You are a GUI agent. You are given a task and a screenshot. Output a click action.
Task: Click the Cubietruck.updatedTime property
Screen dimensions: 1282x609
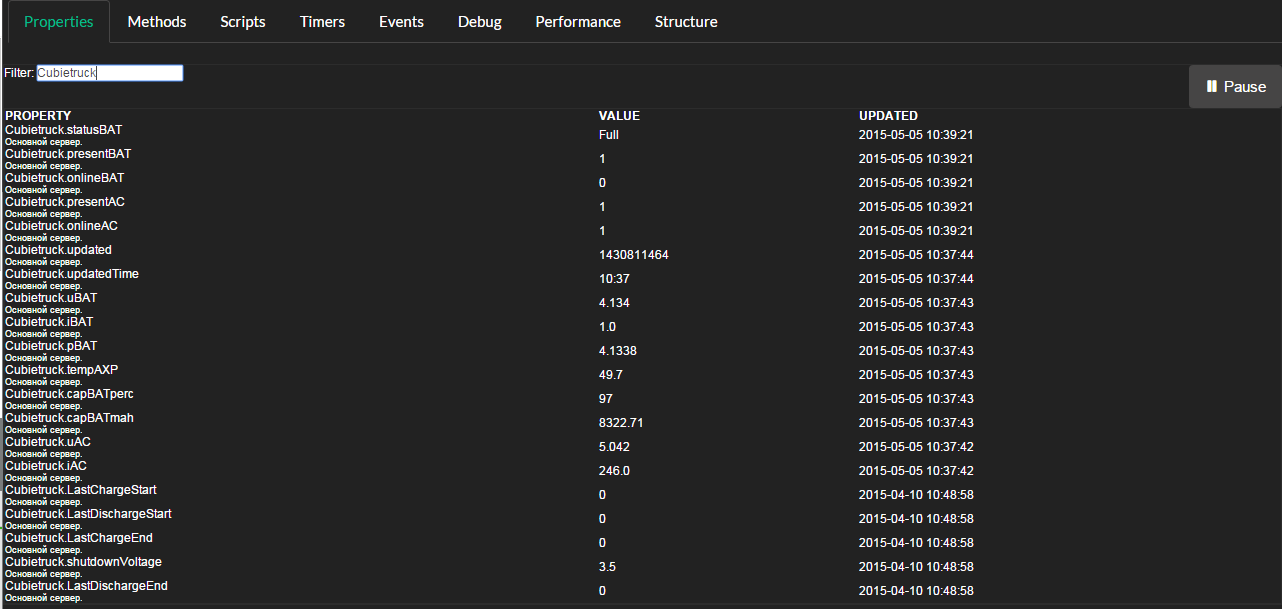72,274
